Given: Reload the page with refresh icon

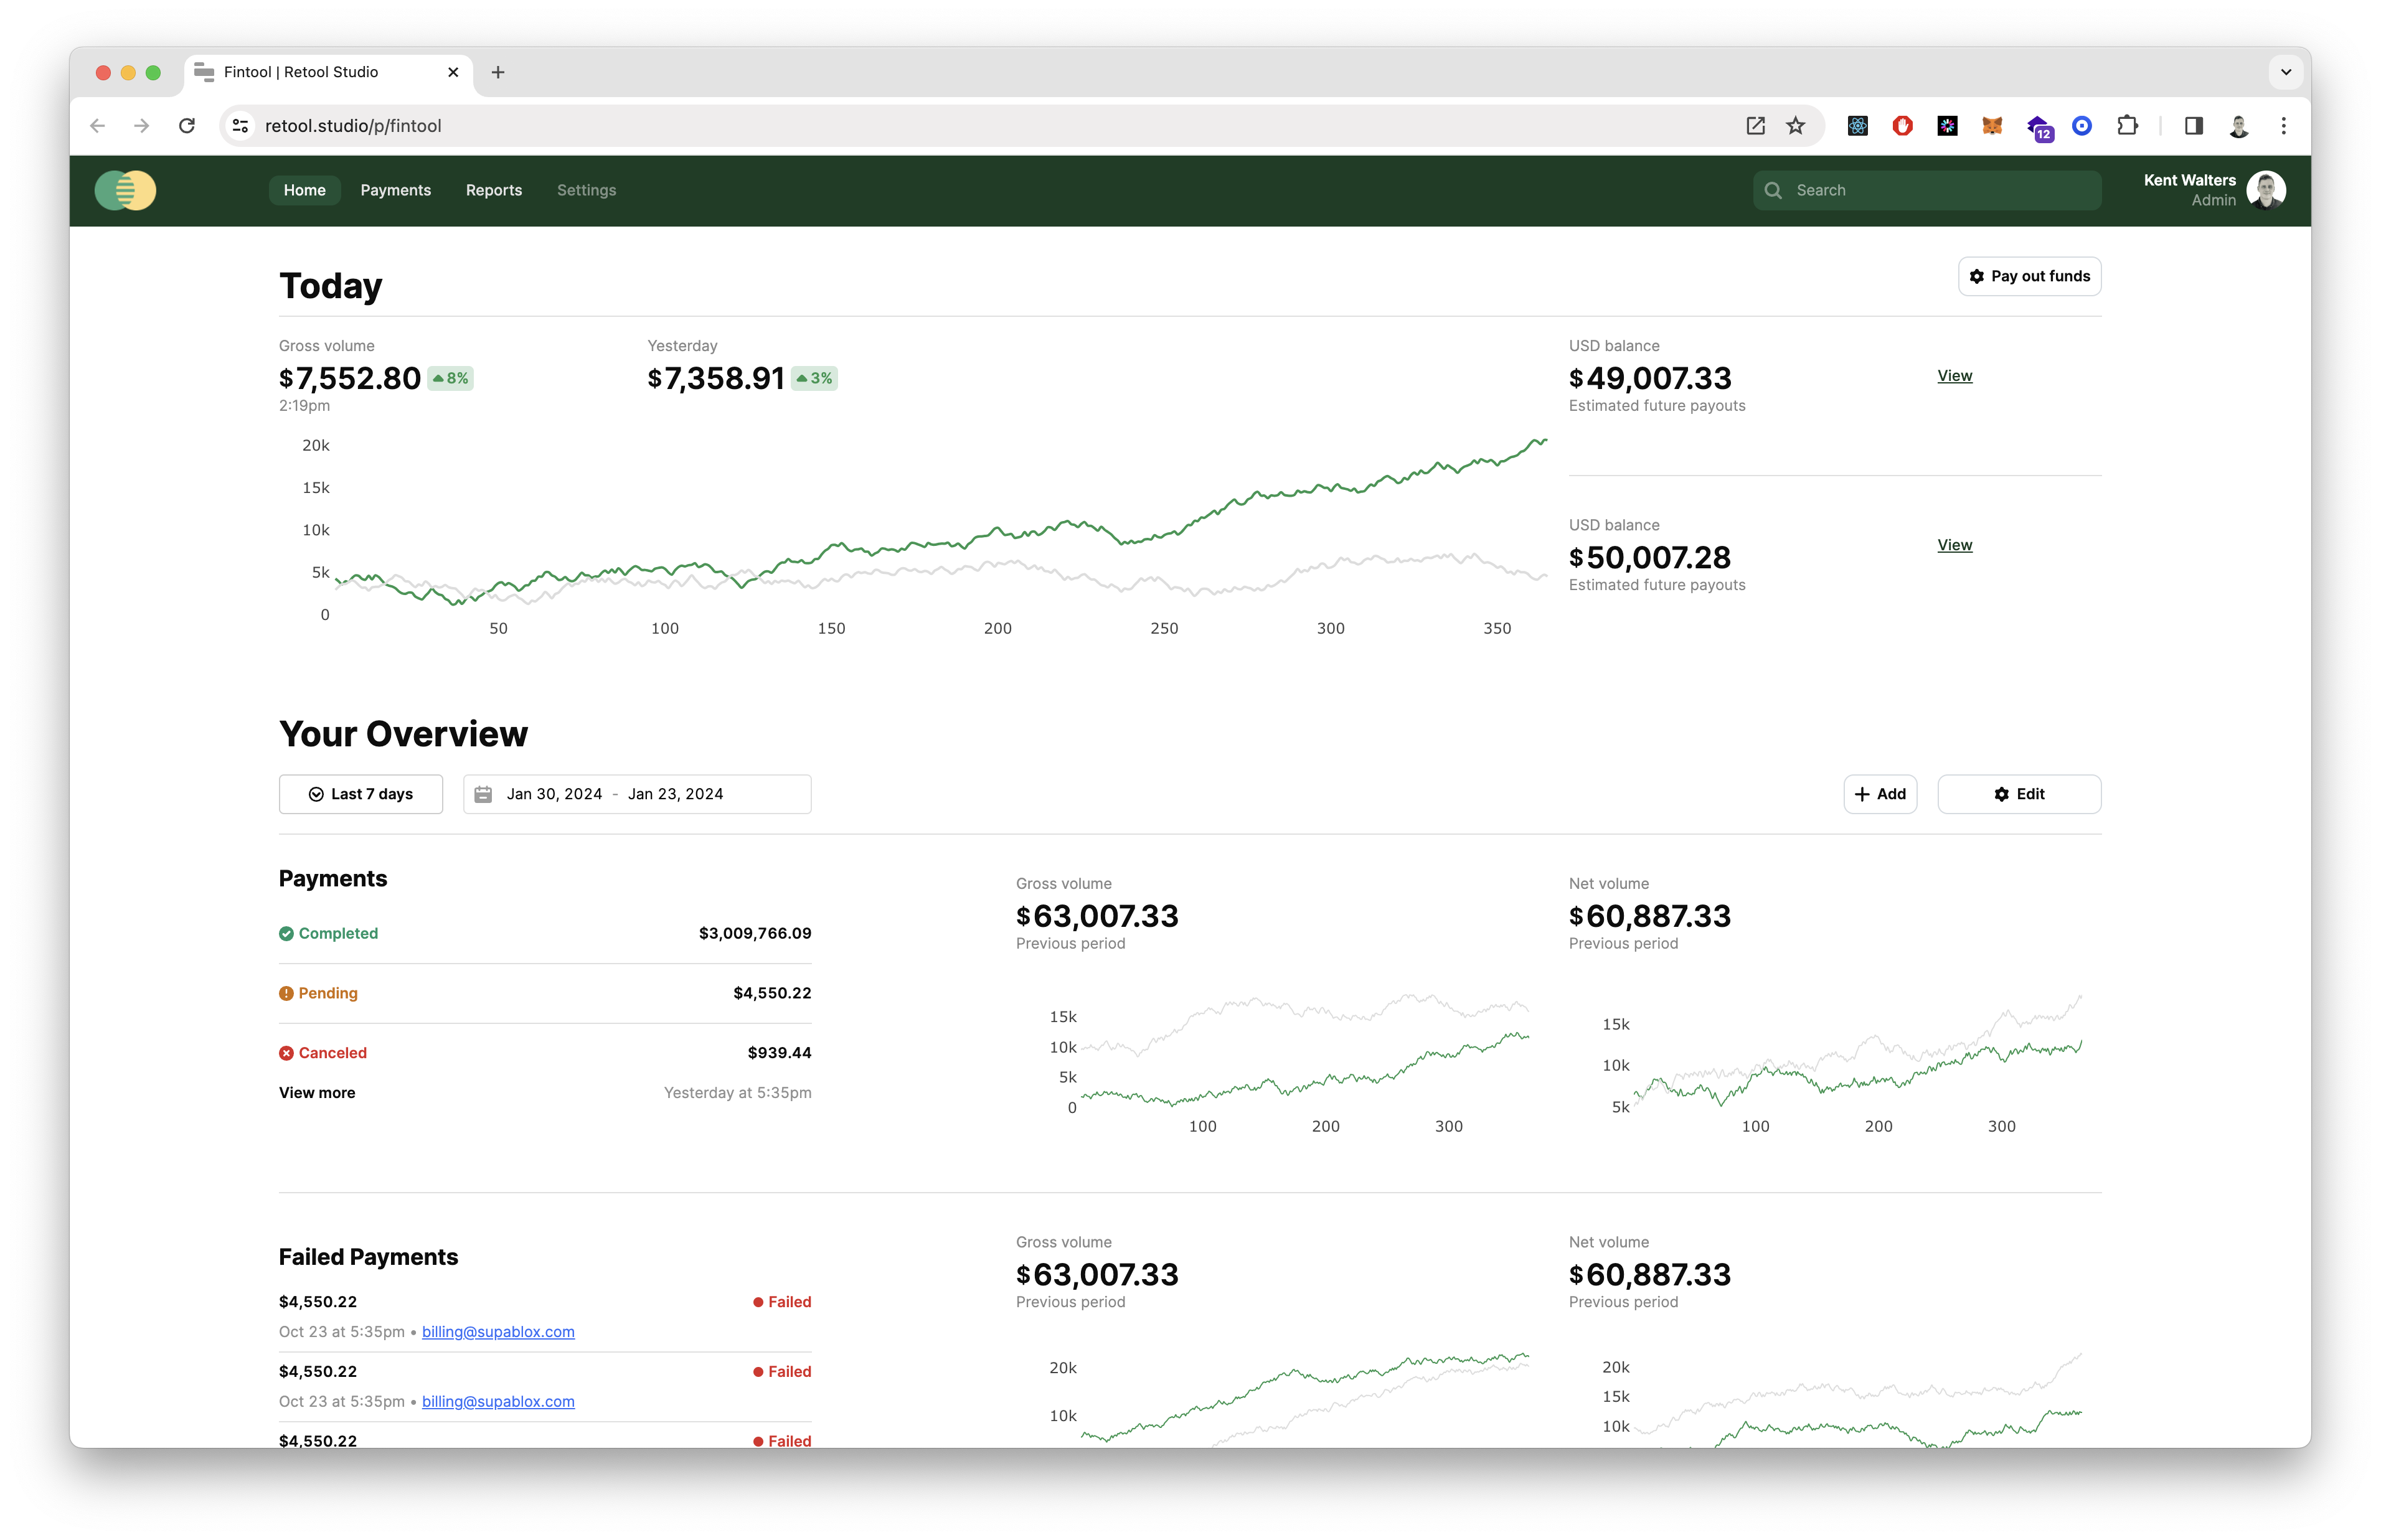Looking at the screenshot, I should (x=187, y=126).
